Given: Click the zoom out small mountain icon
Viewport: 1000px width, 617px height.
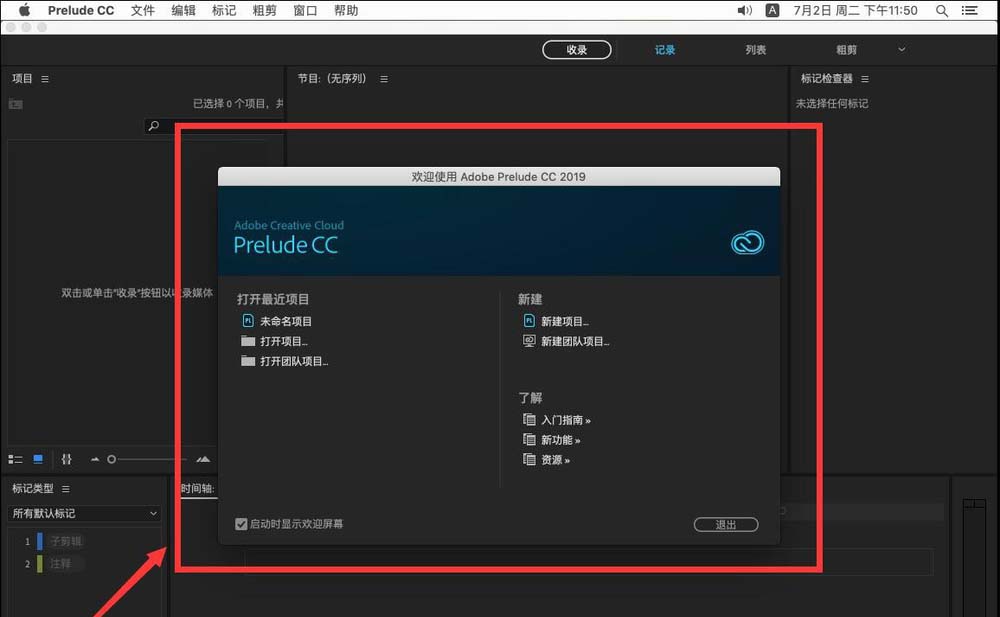Looking at the screenshot, I should point(95,459).
